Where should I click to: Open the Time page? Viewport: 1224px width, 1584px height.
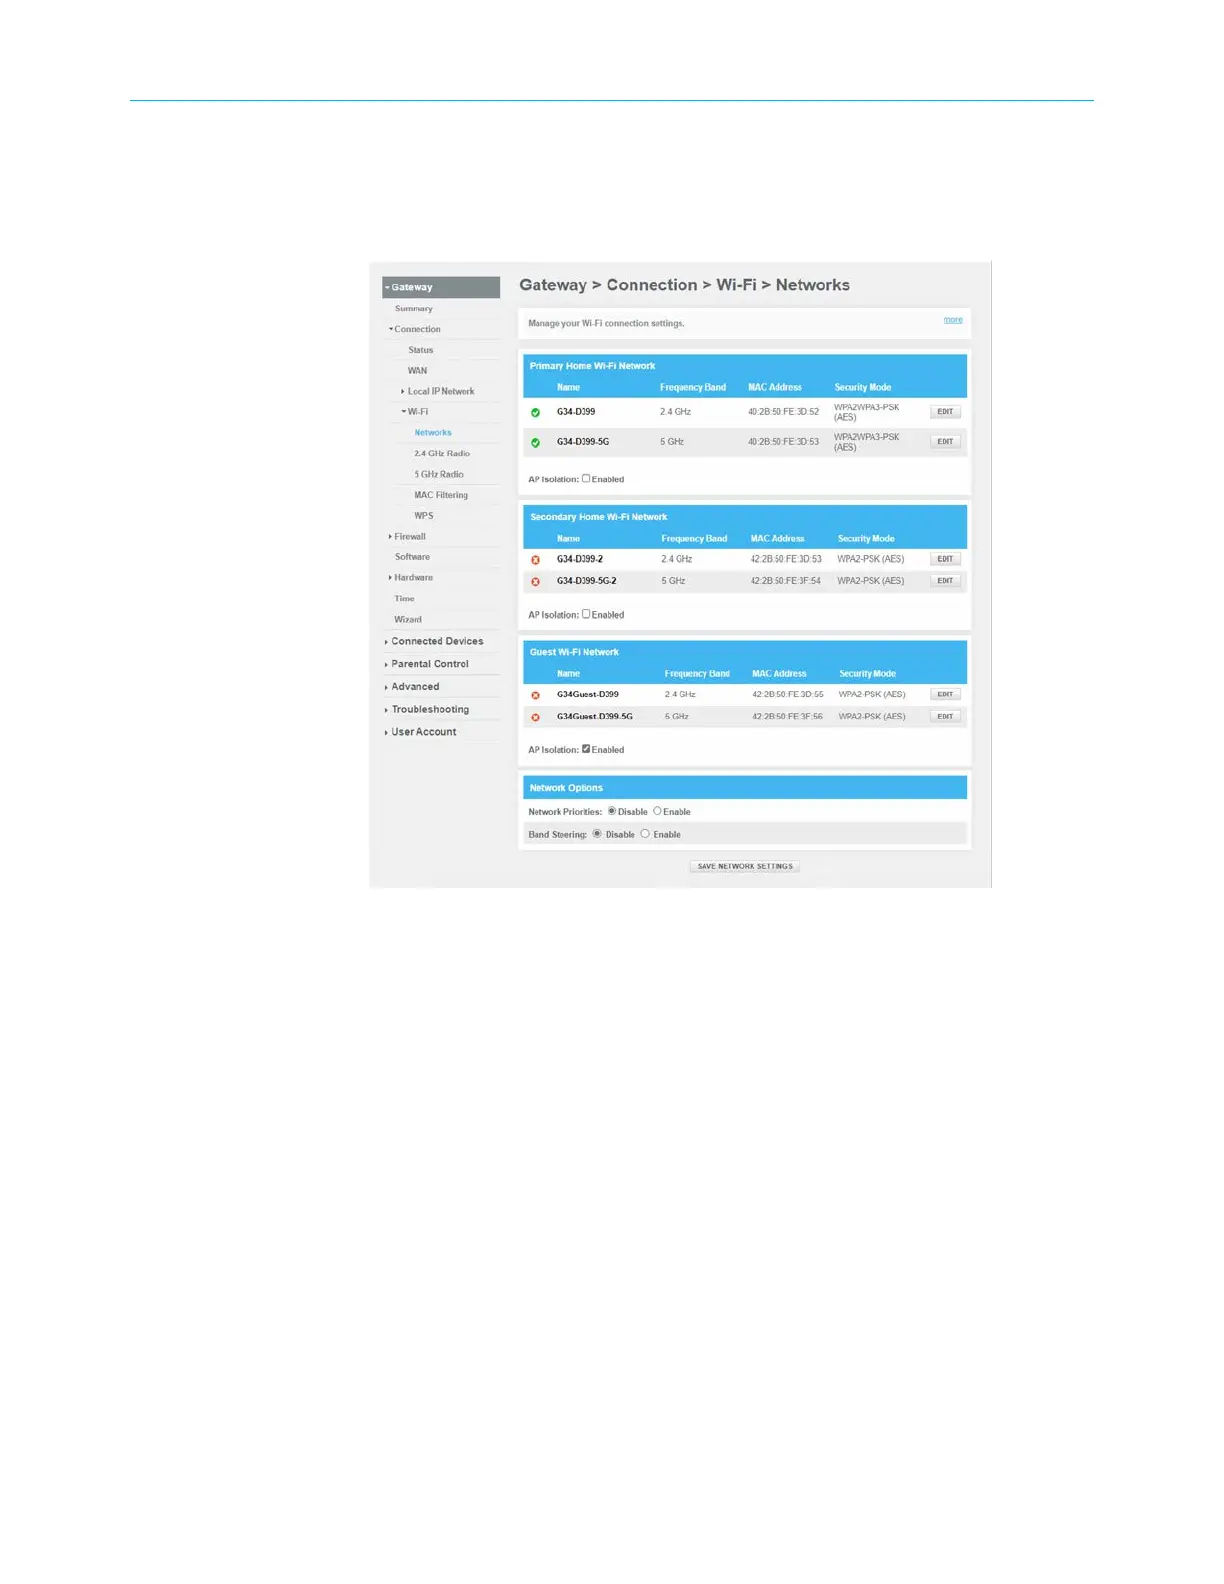click(x=404, y=599)
